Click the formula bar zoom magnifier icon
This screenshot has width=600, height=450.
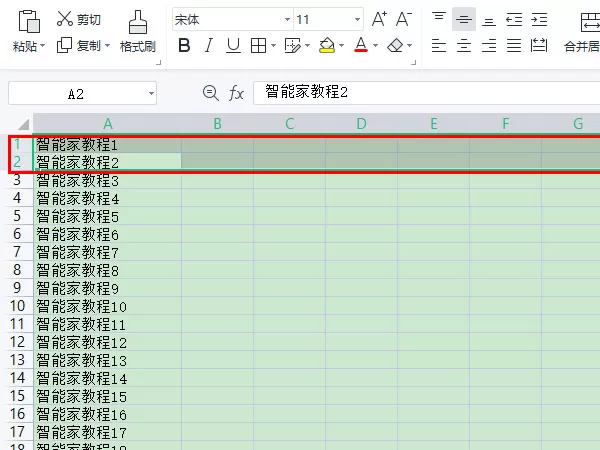click(x=210, y=93)
